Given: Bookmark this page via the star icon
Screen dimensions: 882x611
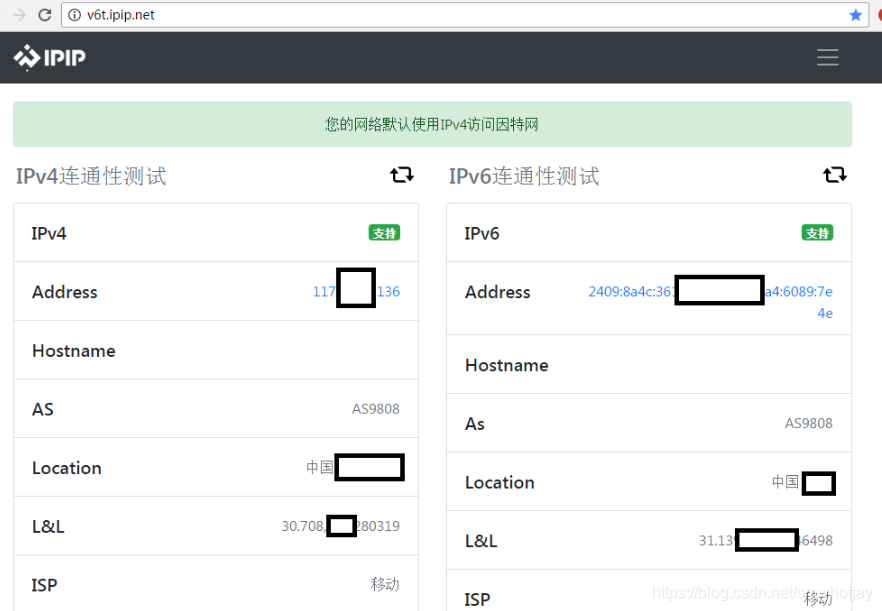Looking at the screenshot, I should [x=855, y=14].
